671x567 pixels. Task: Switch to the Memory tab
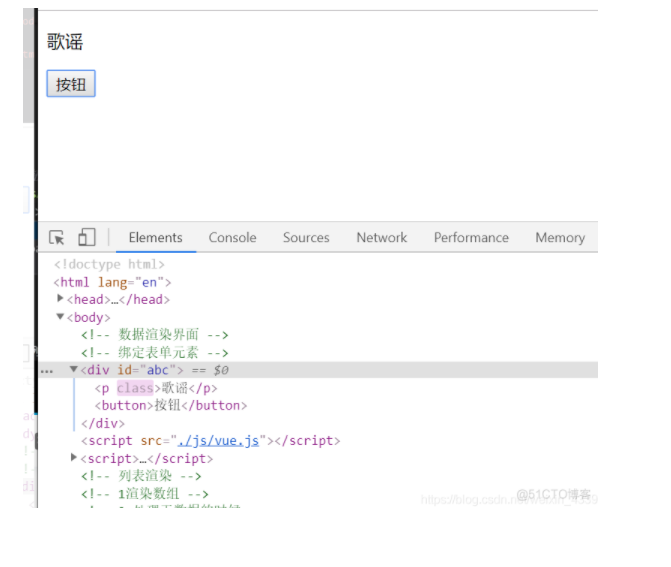(560, 237)
